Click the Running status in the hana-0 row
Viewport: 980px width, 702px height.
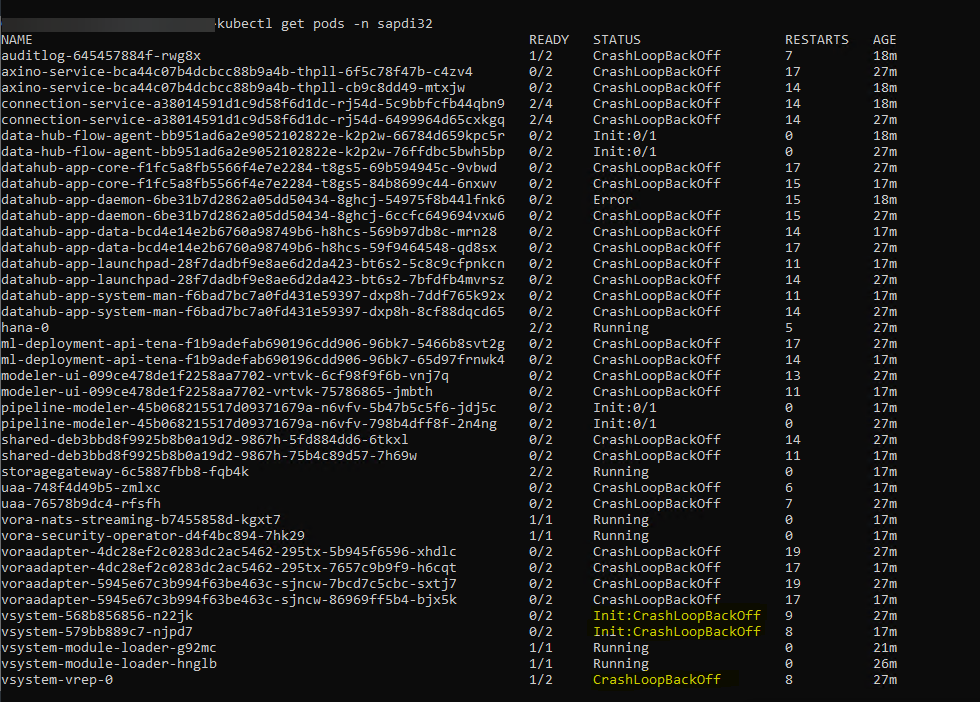coord(621,328)
